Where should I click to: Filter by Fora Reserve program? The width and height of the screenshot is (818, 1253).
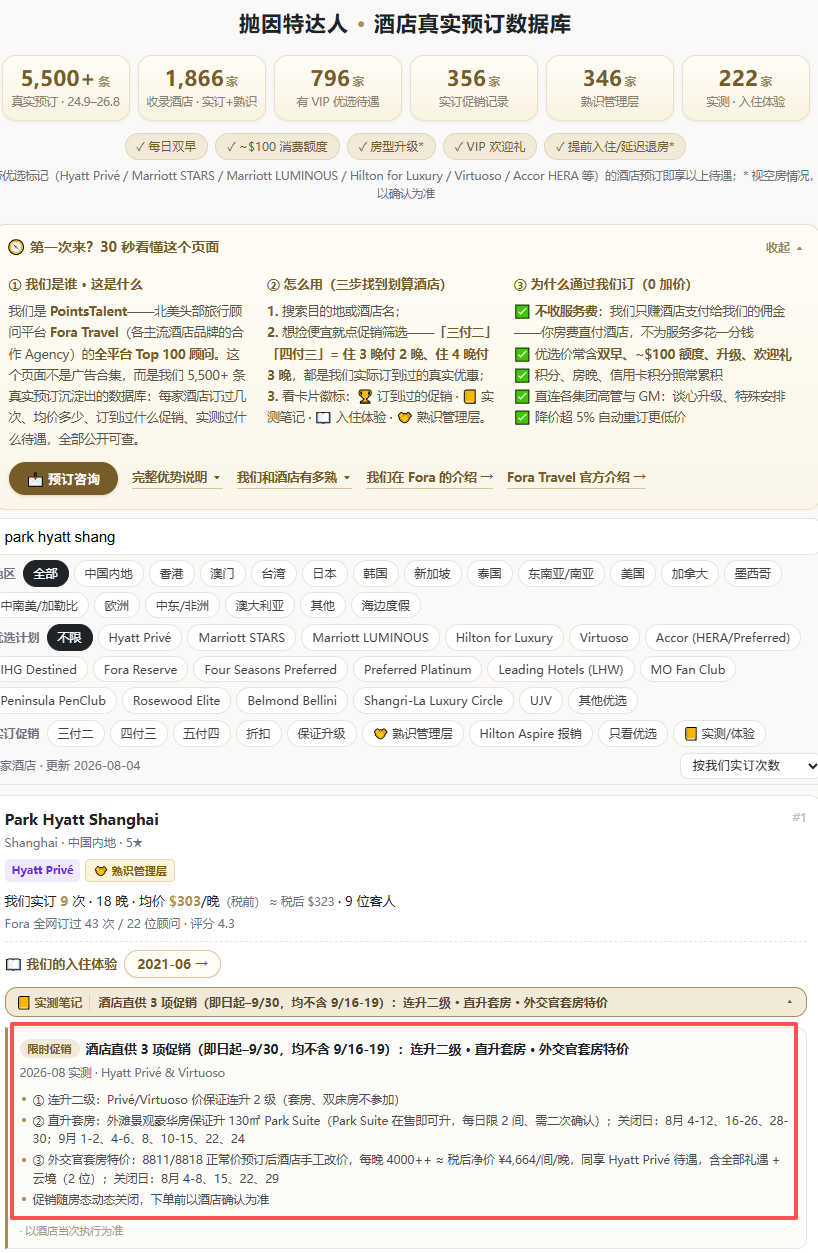coord(141,669)
